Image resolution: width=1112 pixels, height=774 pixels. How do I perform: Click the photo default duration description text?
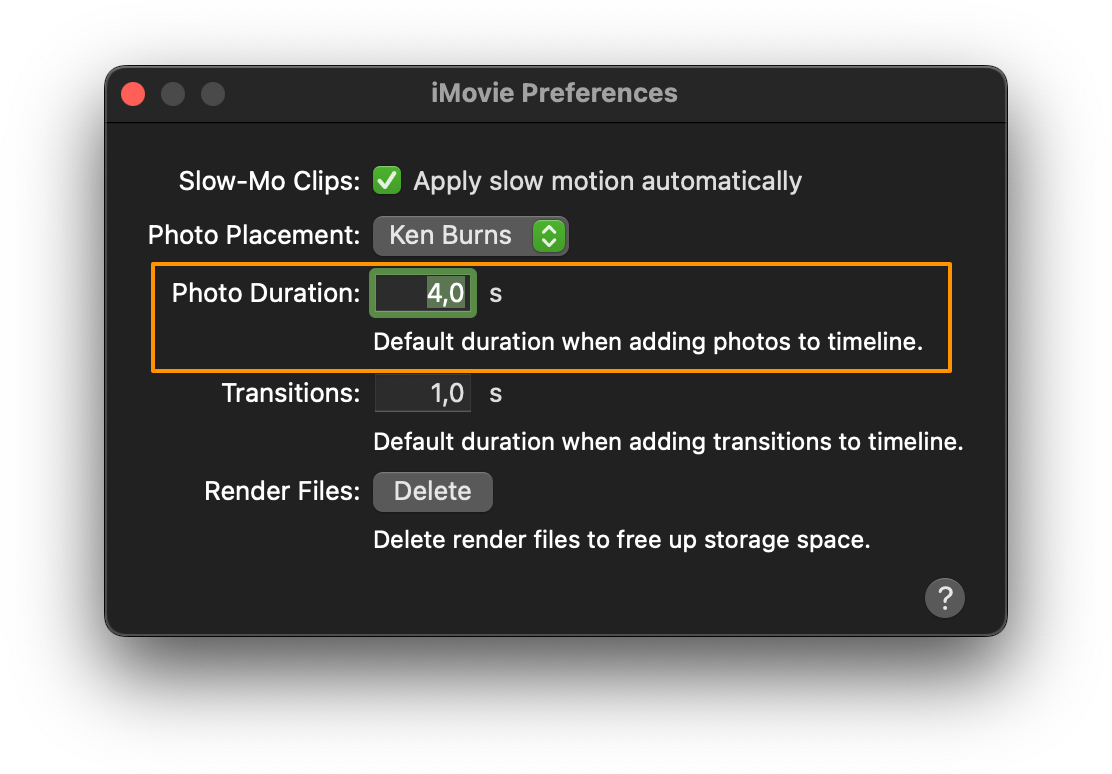click(x=647, y=342)
